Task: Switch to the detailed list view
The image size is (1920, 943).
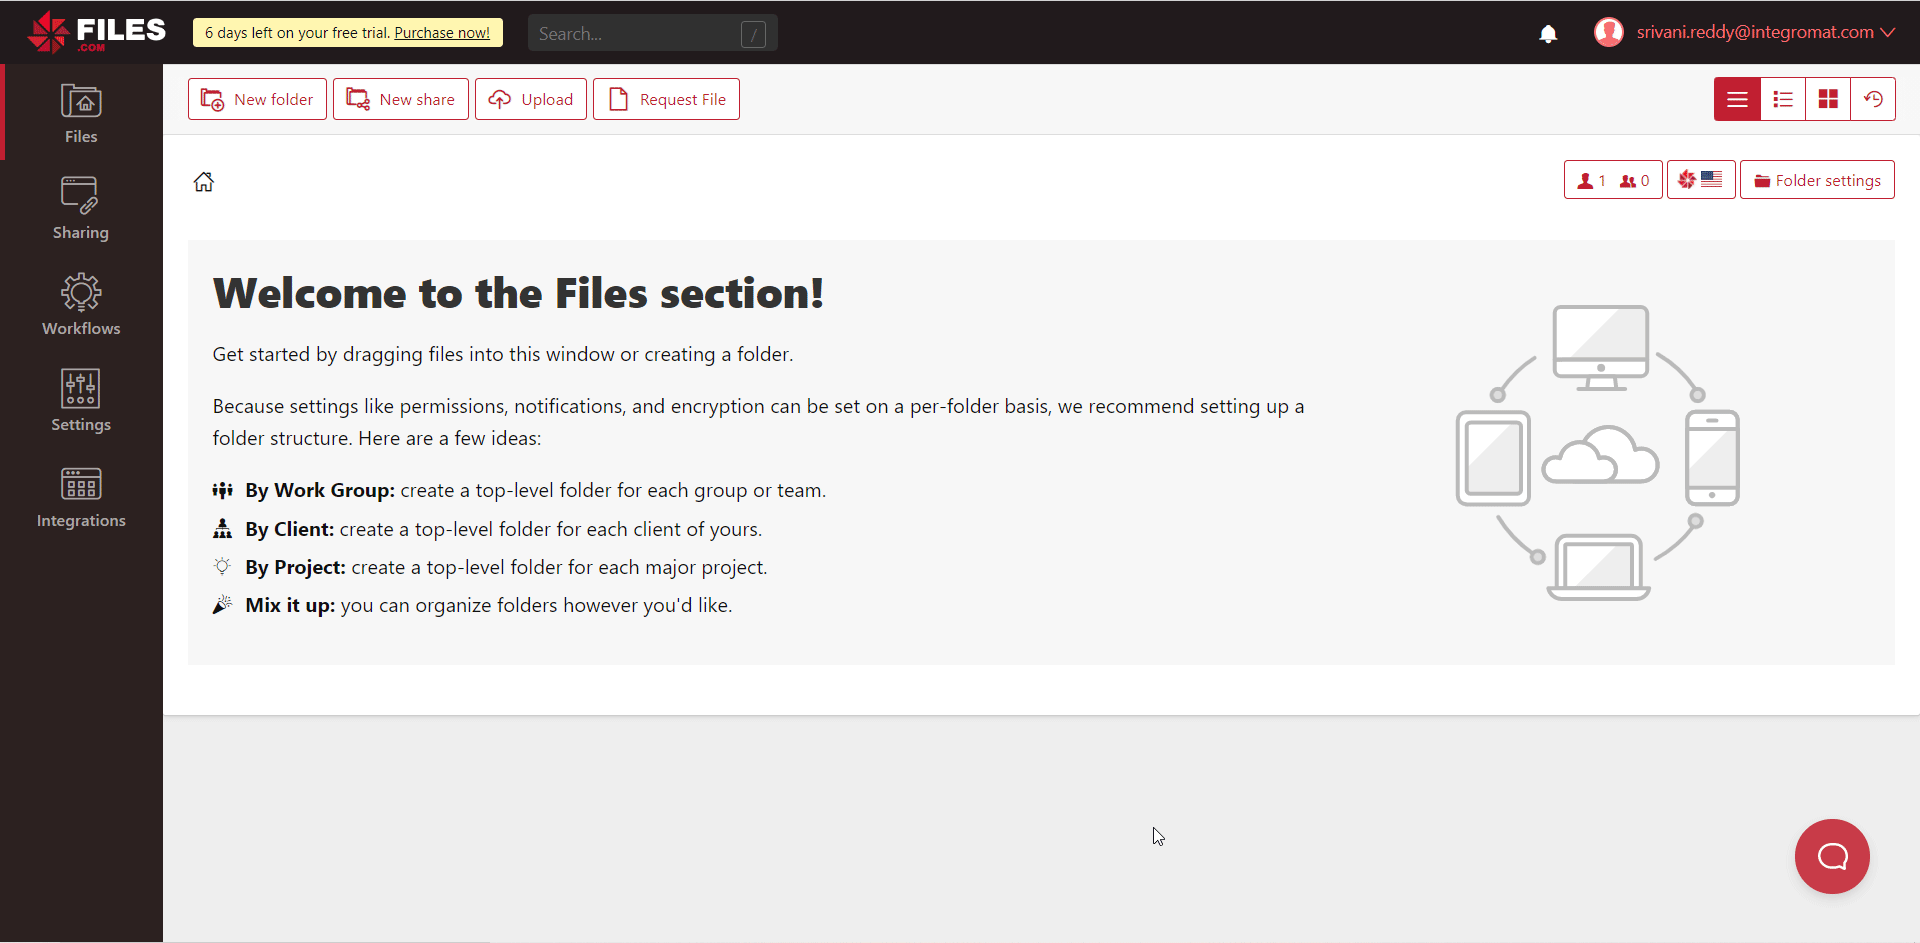Action: [x=1783, y=99]
